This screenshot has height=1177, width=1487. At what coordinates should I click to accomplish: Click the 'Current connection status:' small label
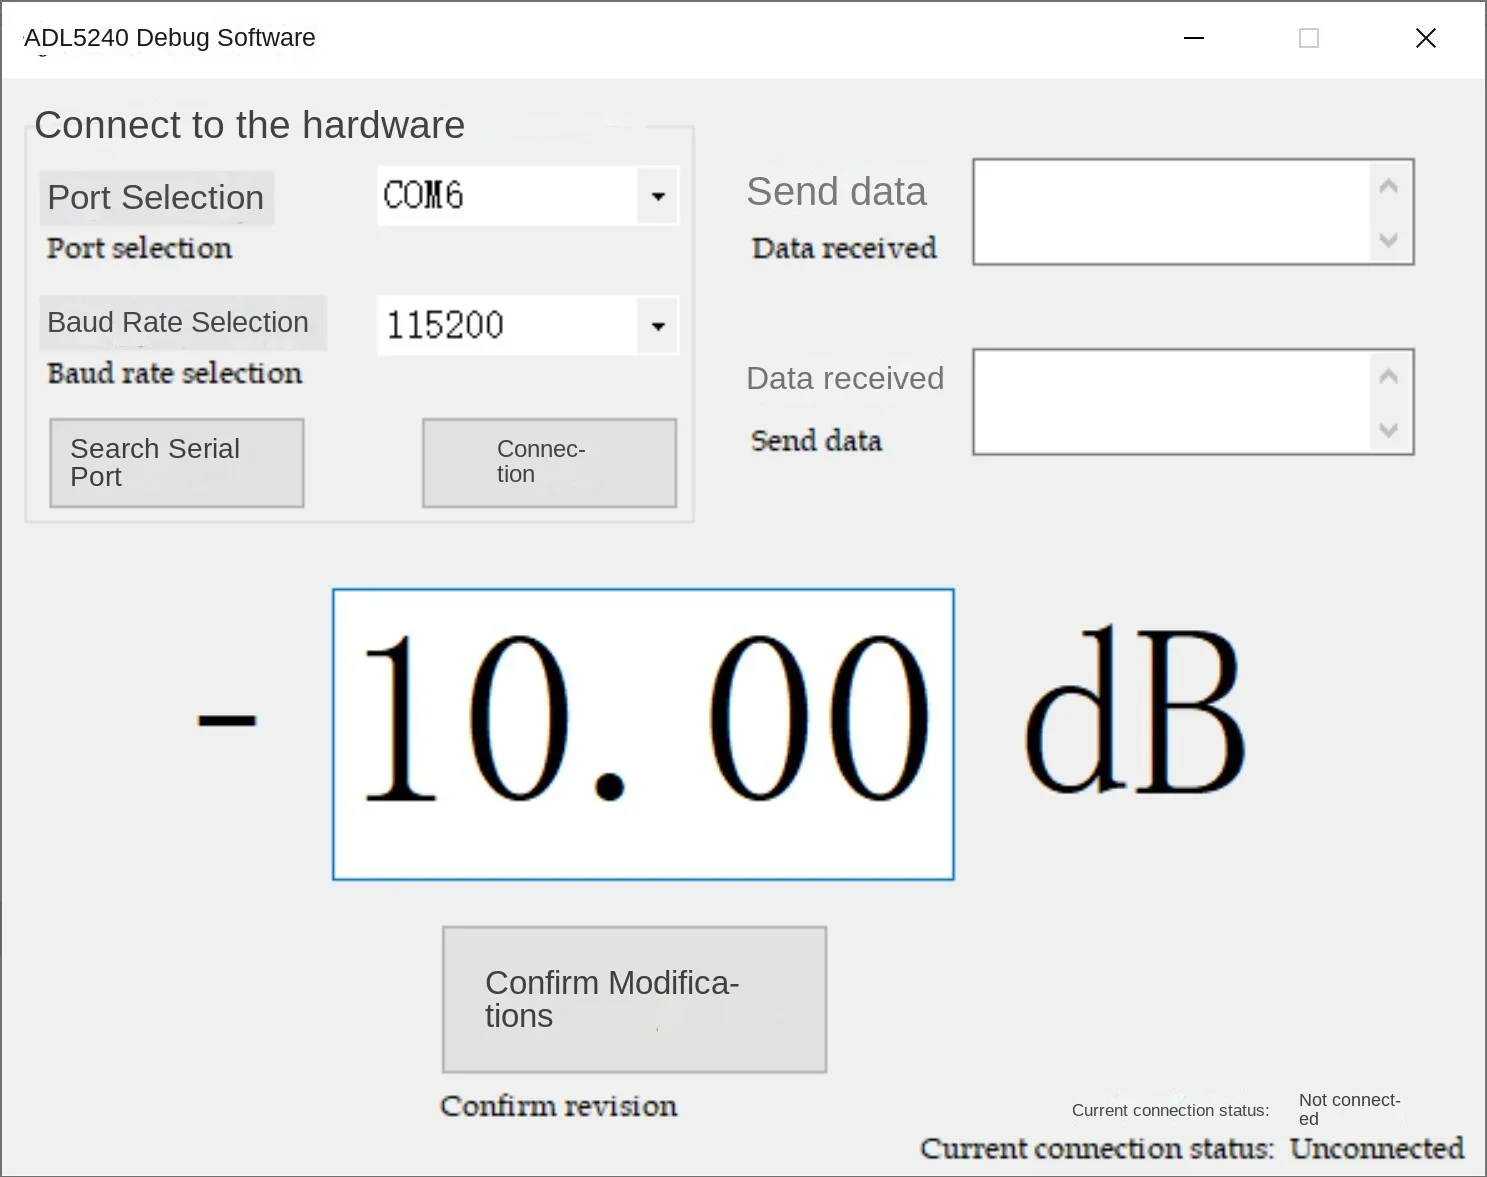pos(1170,1110)
